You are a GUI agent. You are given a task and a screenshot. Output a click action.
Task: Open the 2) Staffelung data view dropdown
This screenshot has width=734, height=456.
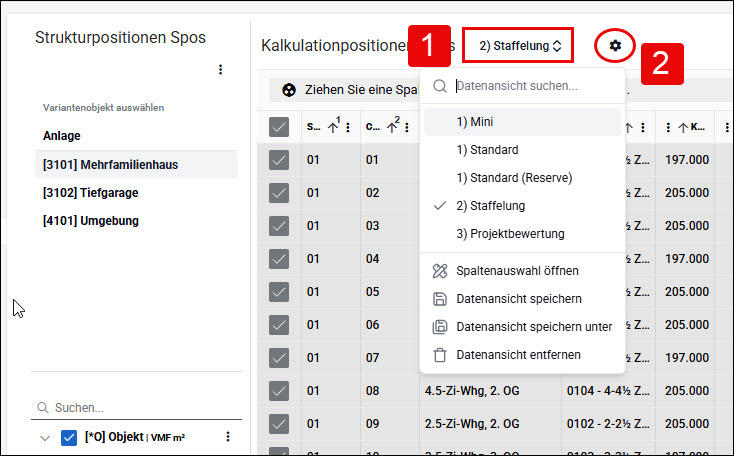(518, 45)
